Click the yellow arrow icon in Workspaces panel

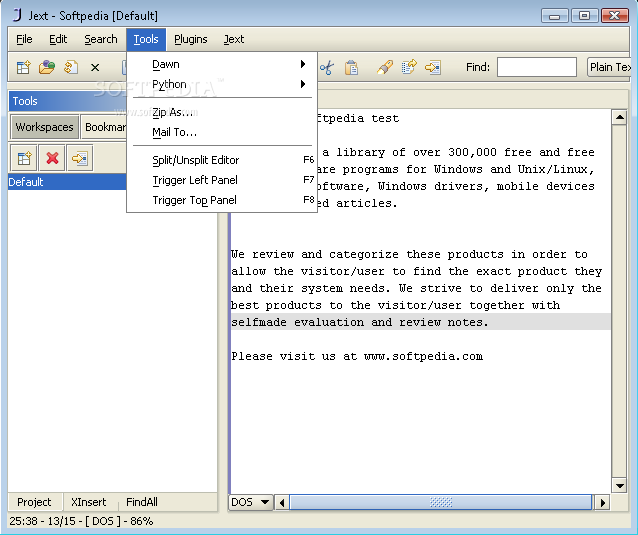point(80,158)
